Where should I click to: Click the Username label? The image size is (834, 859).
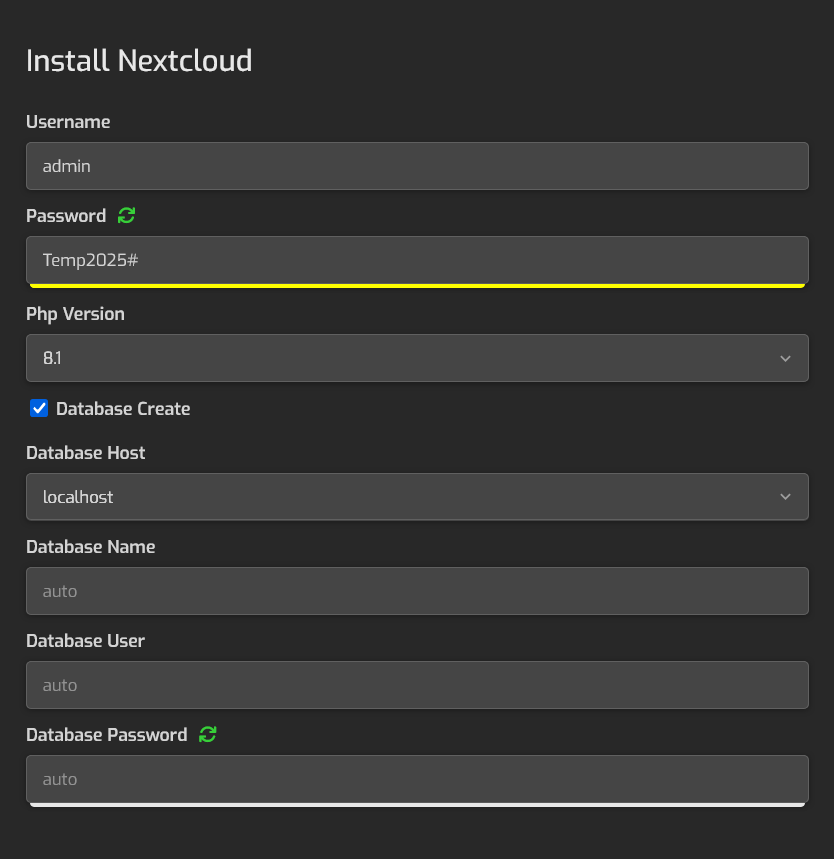pos(68,122)
